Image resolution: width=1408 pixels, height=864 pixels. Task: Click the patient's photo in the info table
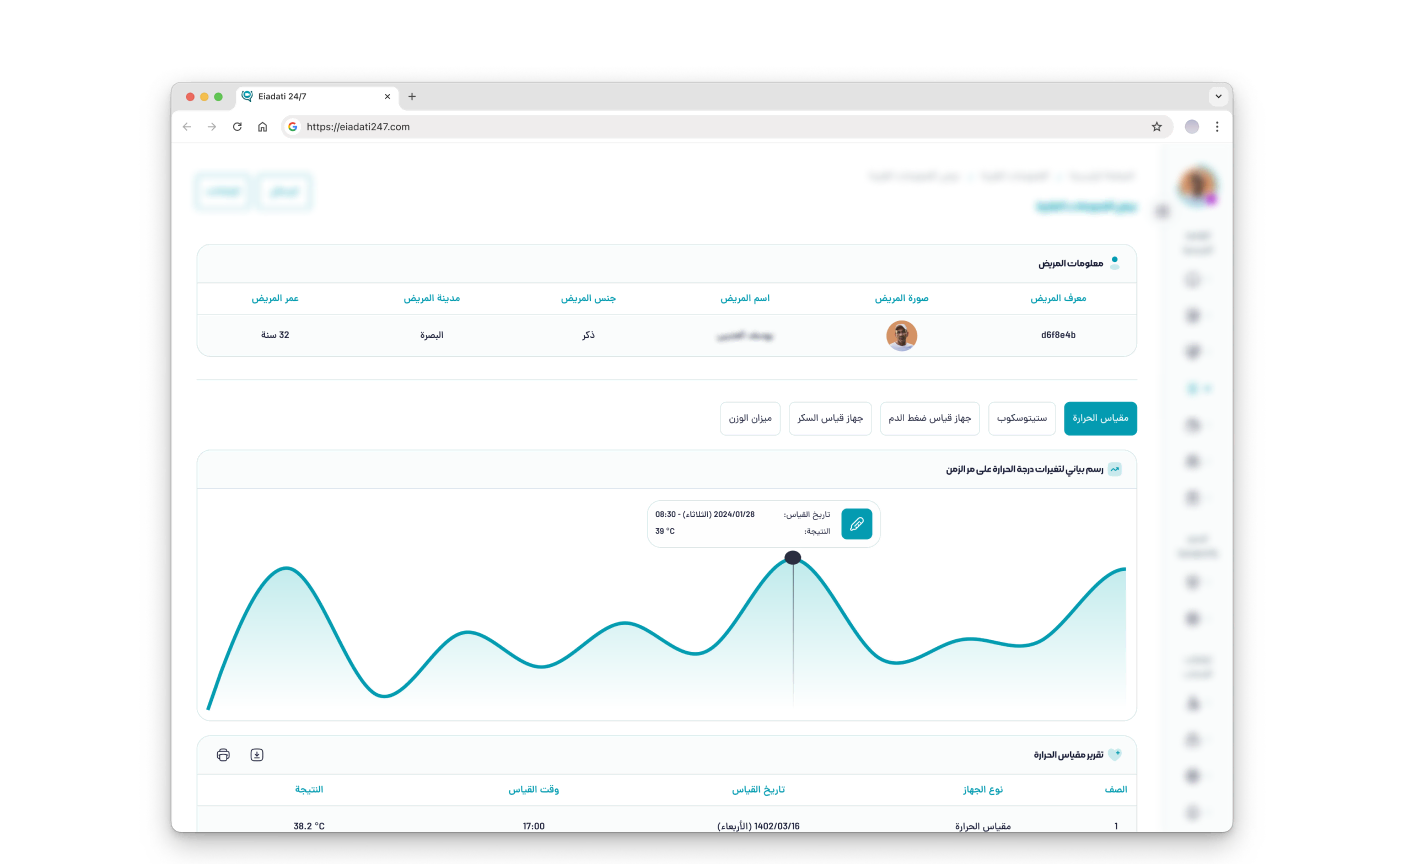pos(902,335)
